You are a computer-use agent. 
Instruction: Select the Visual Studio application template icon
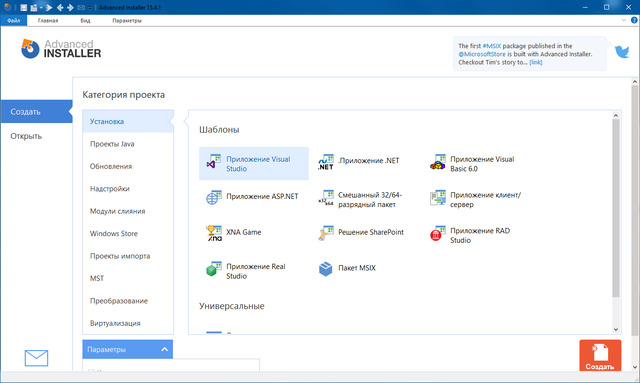213,163
